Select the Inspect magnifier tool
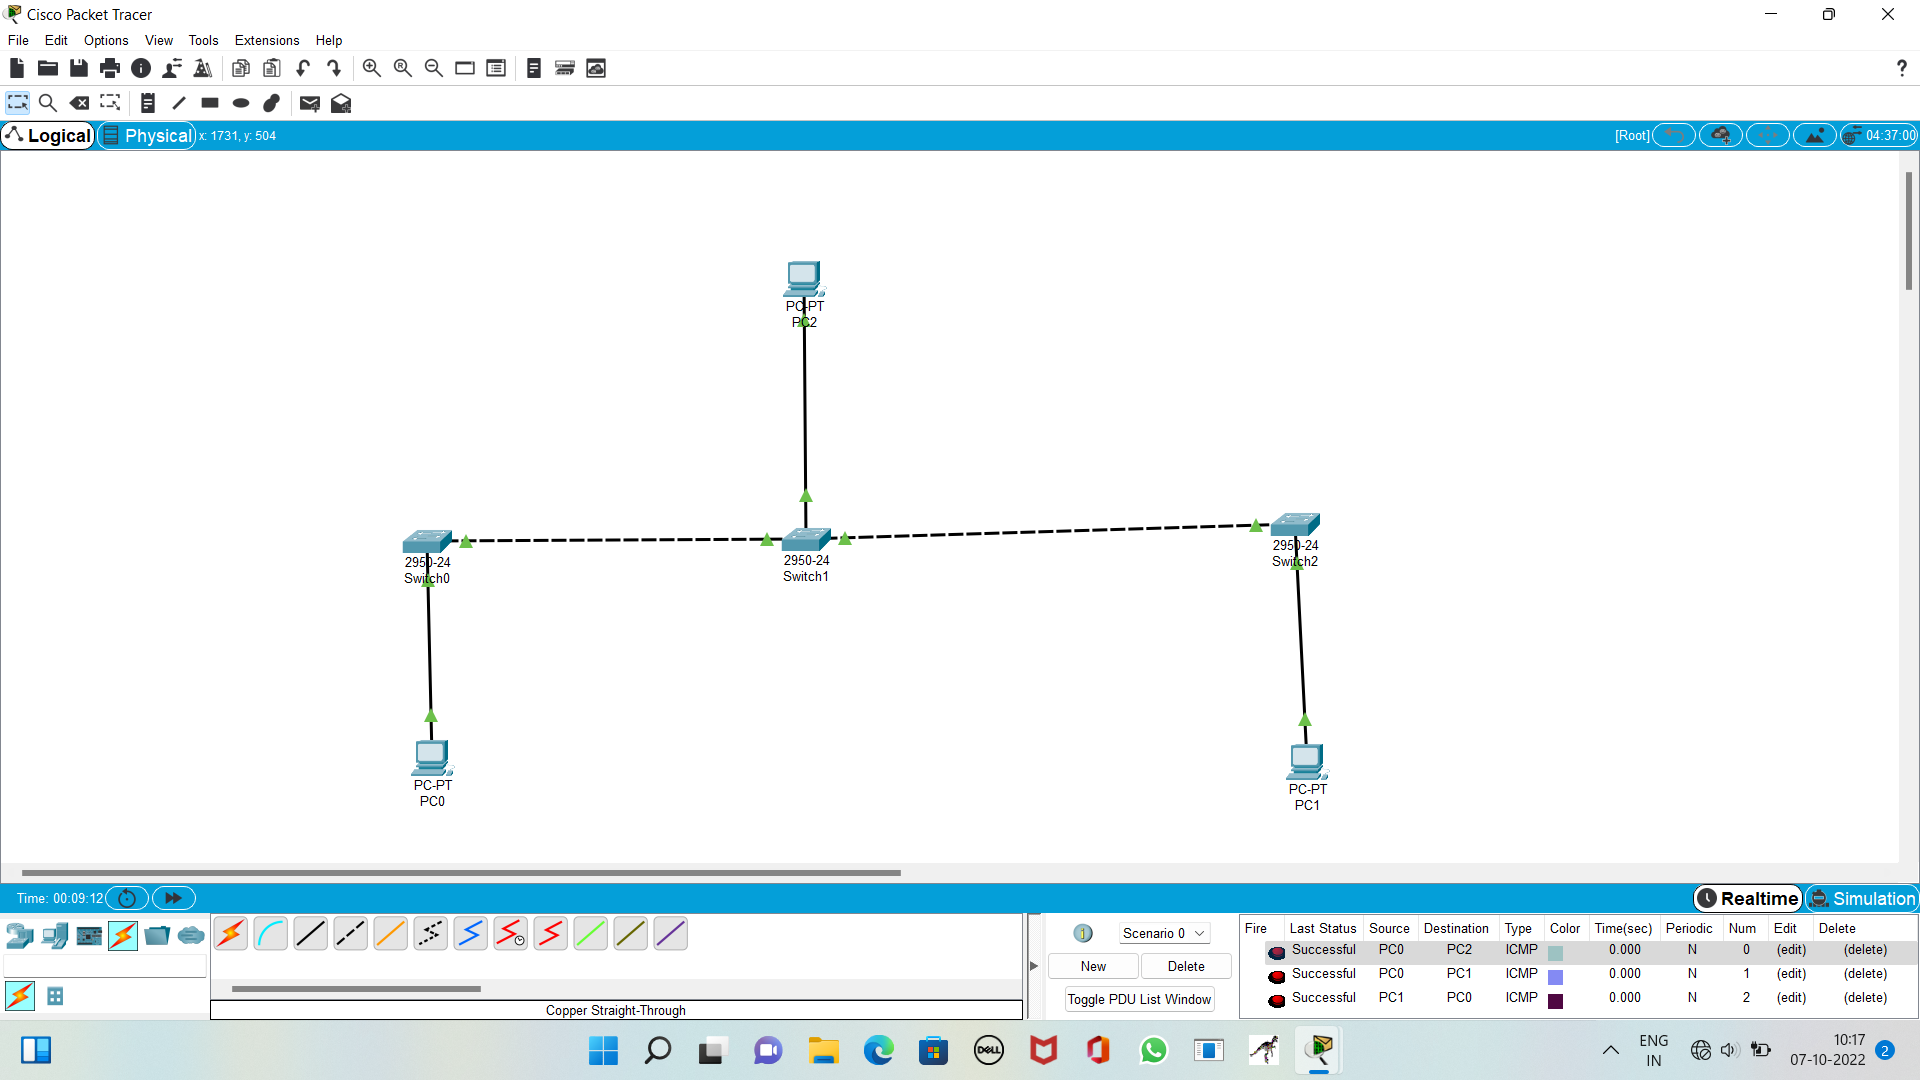 coord(48,103)
